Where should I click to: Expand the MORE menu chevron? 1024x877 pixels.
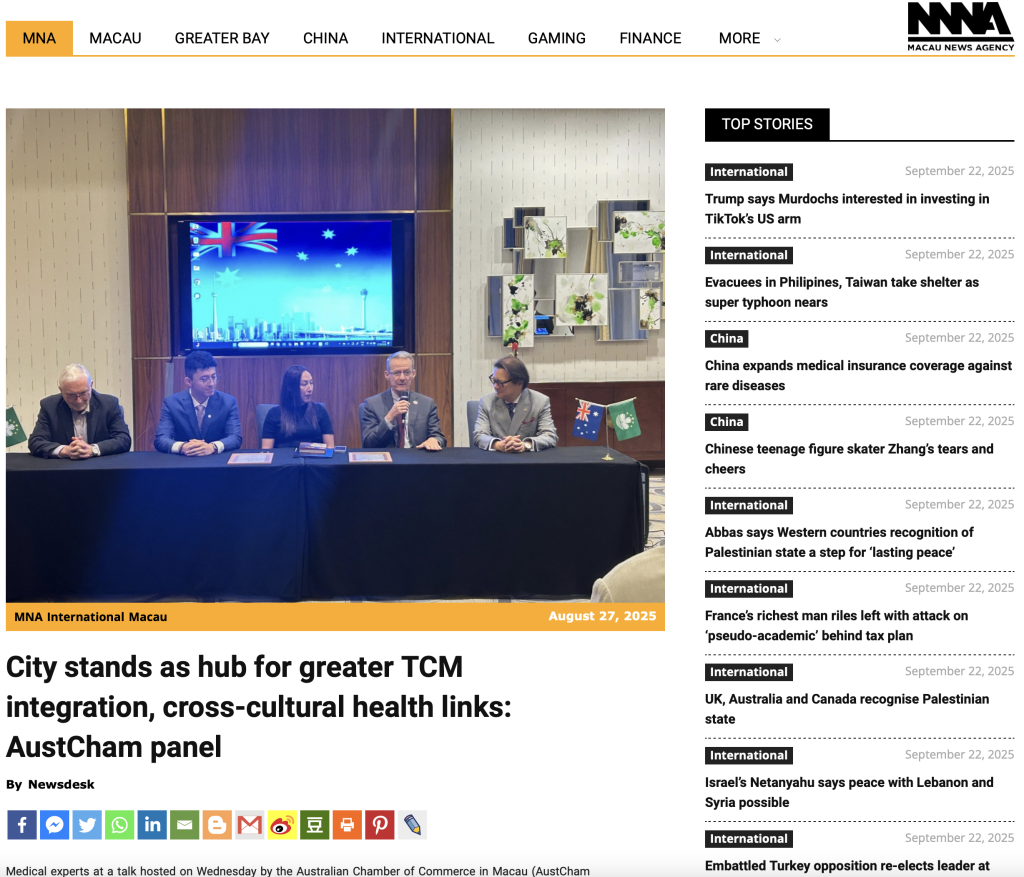[777, 40]
